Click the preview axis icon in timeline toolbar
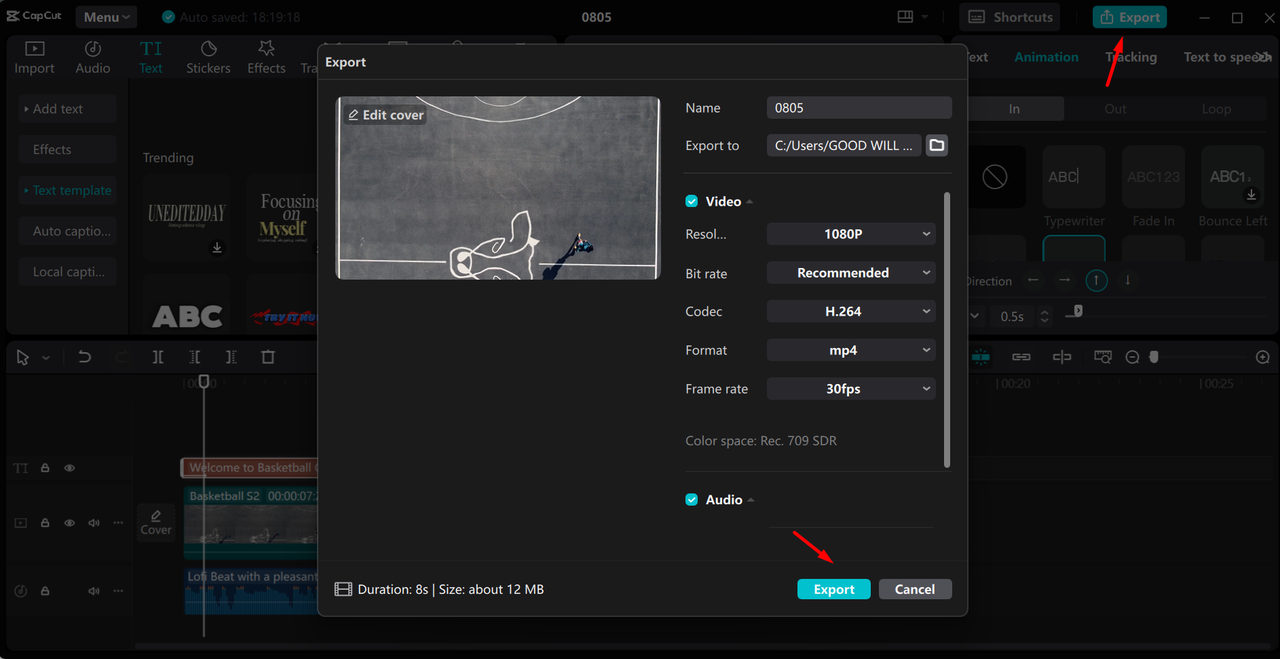This screenshot has width=1280, height=659. [x=1062, y=357]
